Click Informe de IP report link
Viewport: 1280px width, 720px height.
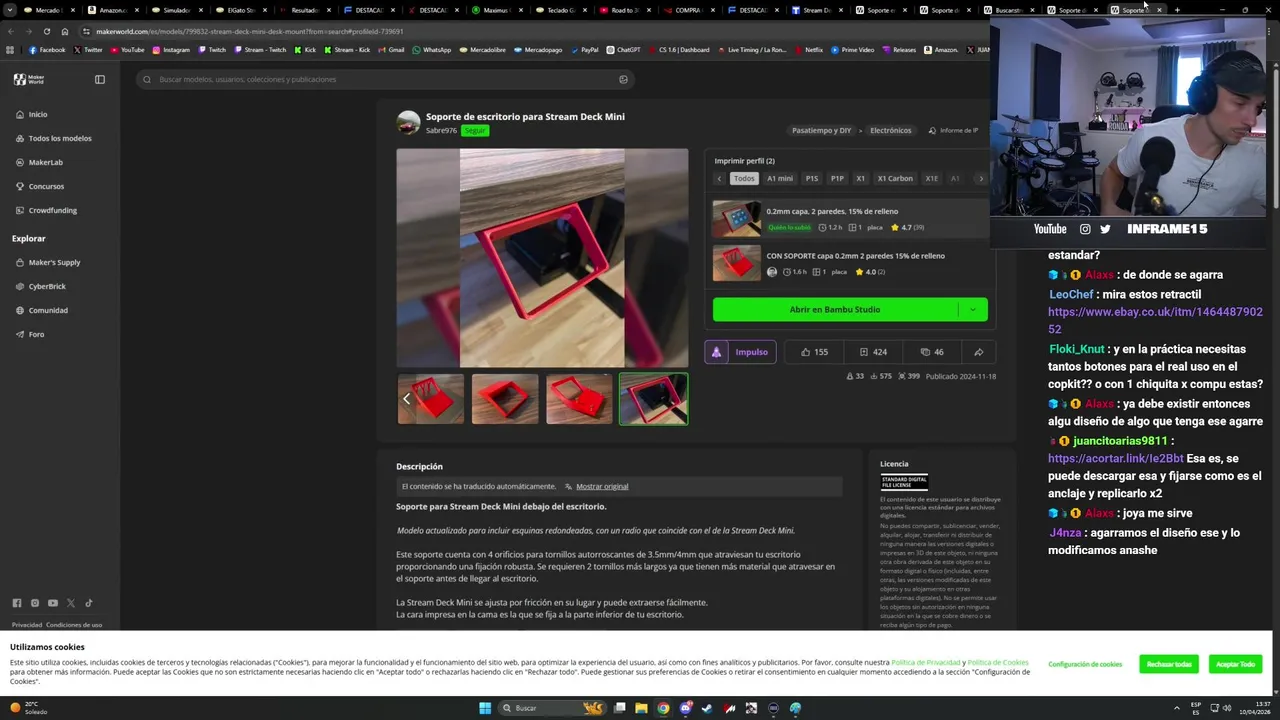pyautogui.click(x=953, y=130)
